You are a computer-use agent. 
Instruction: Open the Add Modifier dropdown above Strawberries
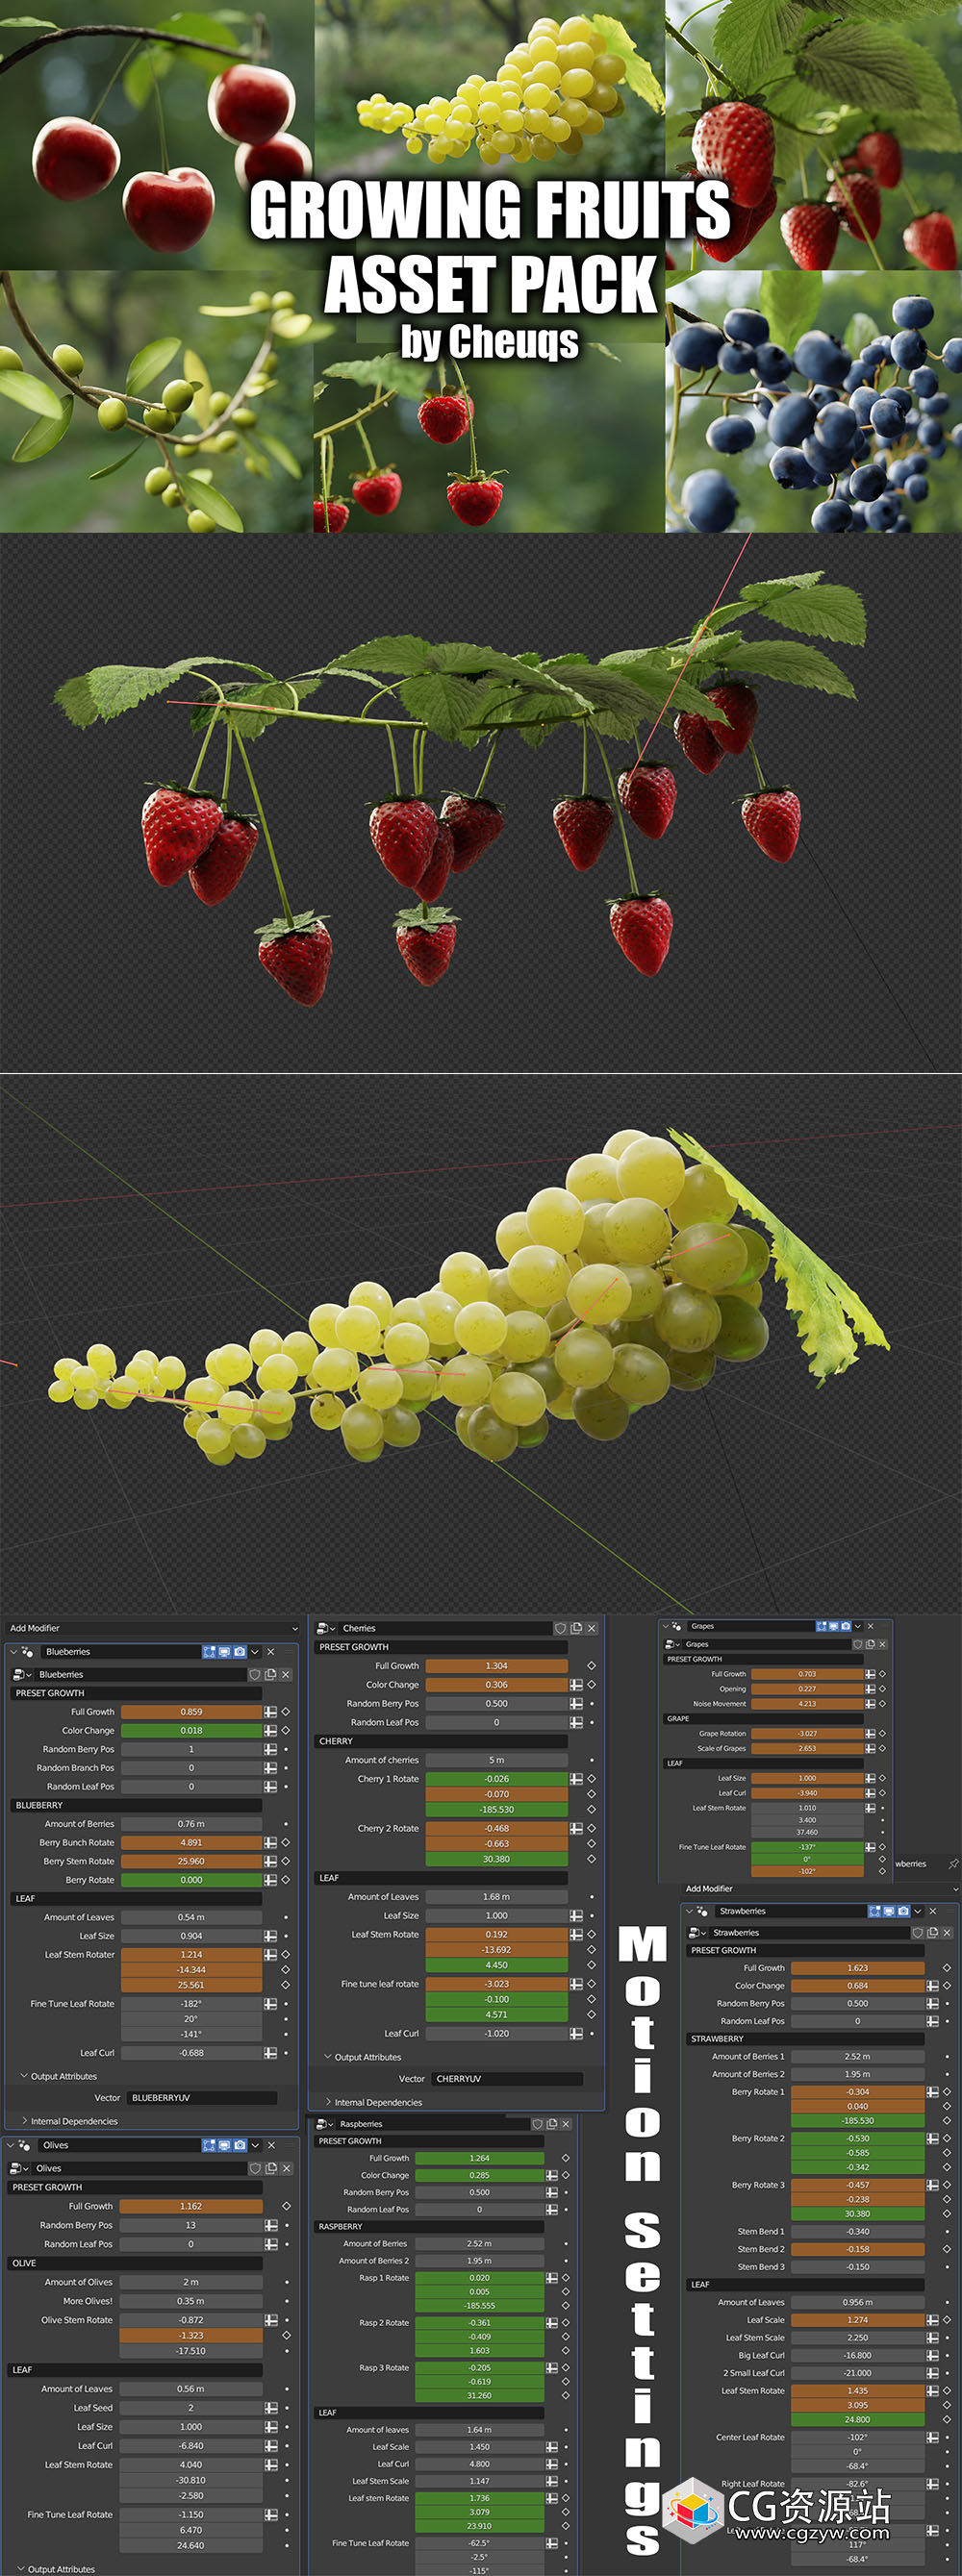[820, 1889]
